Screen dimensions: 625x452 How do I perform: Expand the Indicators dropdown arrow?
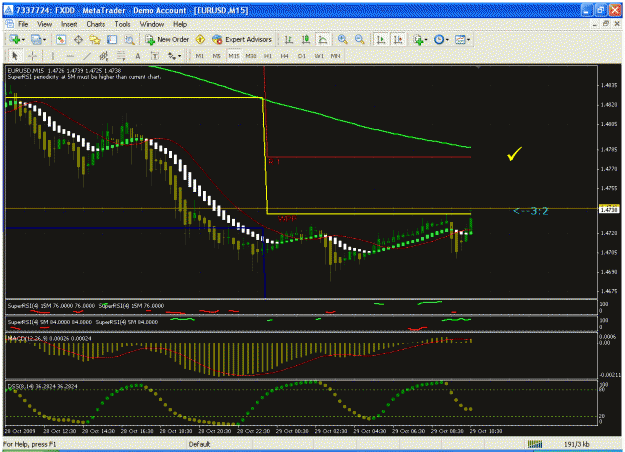426,40
